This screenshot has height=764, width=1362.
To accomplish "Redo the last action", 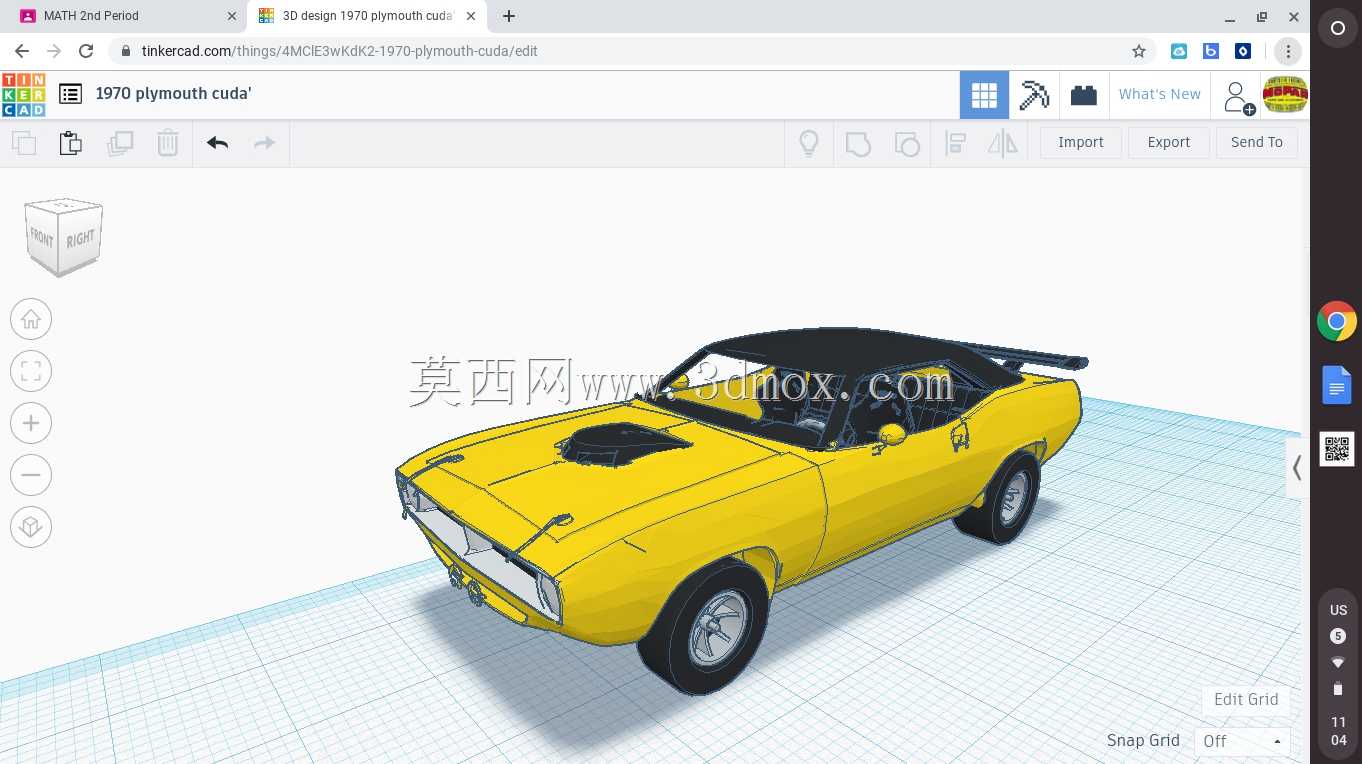I will 264,143.
